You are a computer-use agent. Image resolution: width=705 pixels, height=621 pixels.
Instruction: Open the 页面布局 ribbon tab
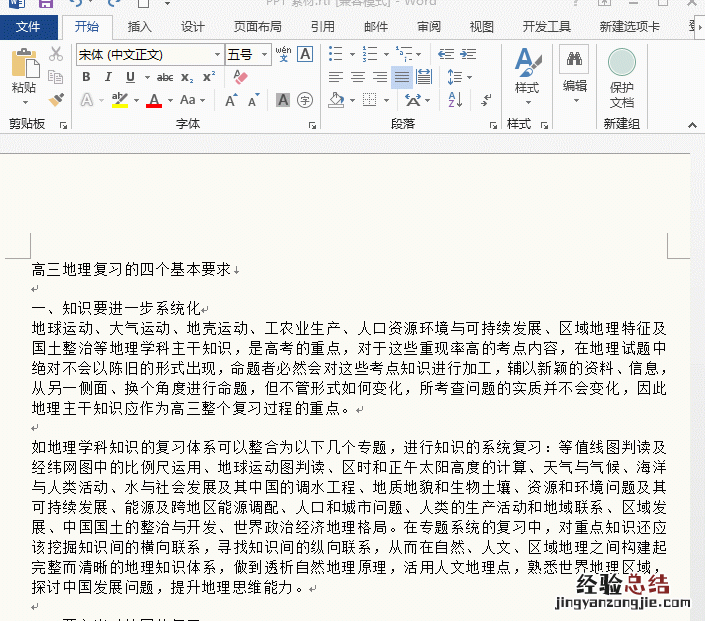pos(257,27)
